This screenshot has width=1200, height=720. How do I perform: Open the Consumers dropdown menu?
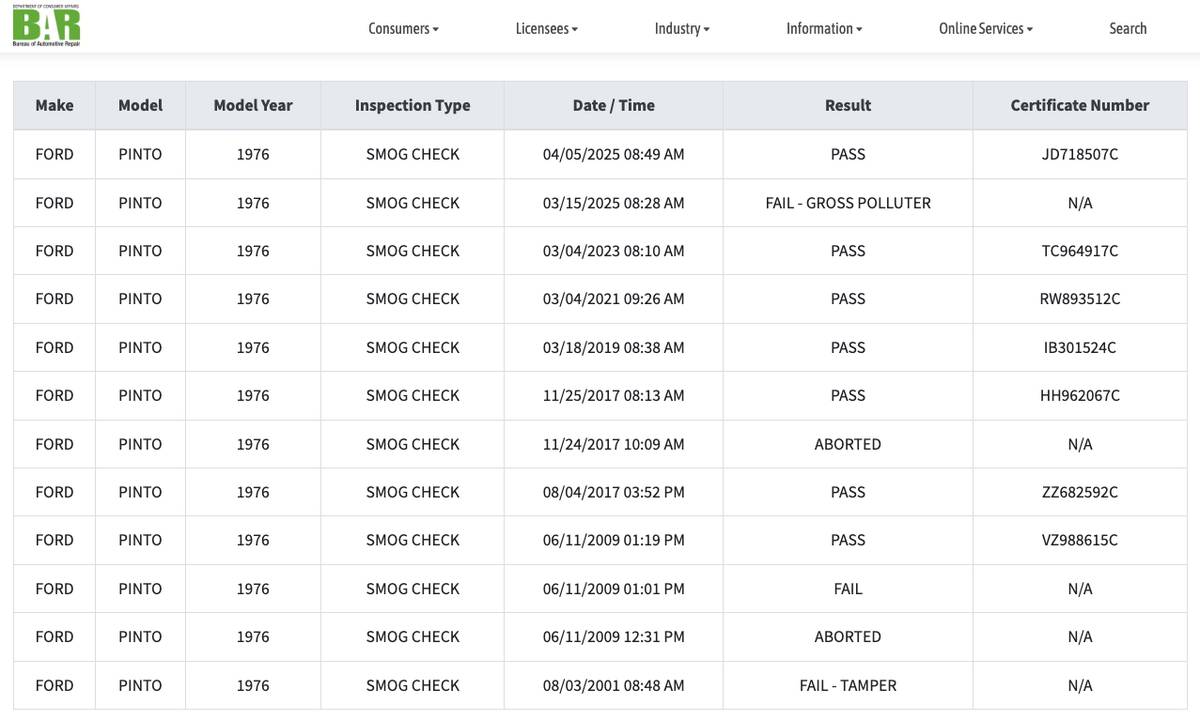click(x=403, y=29)
